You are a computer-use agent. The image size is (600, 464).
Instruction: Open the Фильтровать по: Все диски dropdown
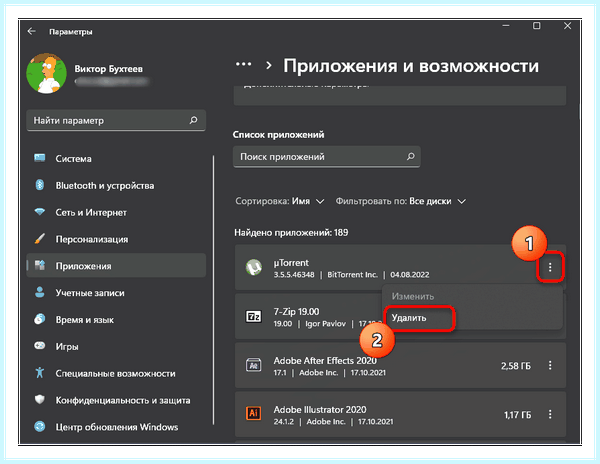point(401,201)
